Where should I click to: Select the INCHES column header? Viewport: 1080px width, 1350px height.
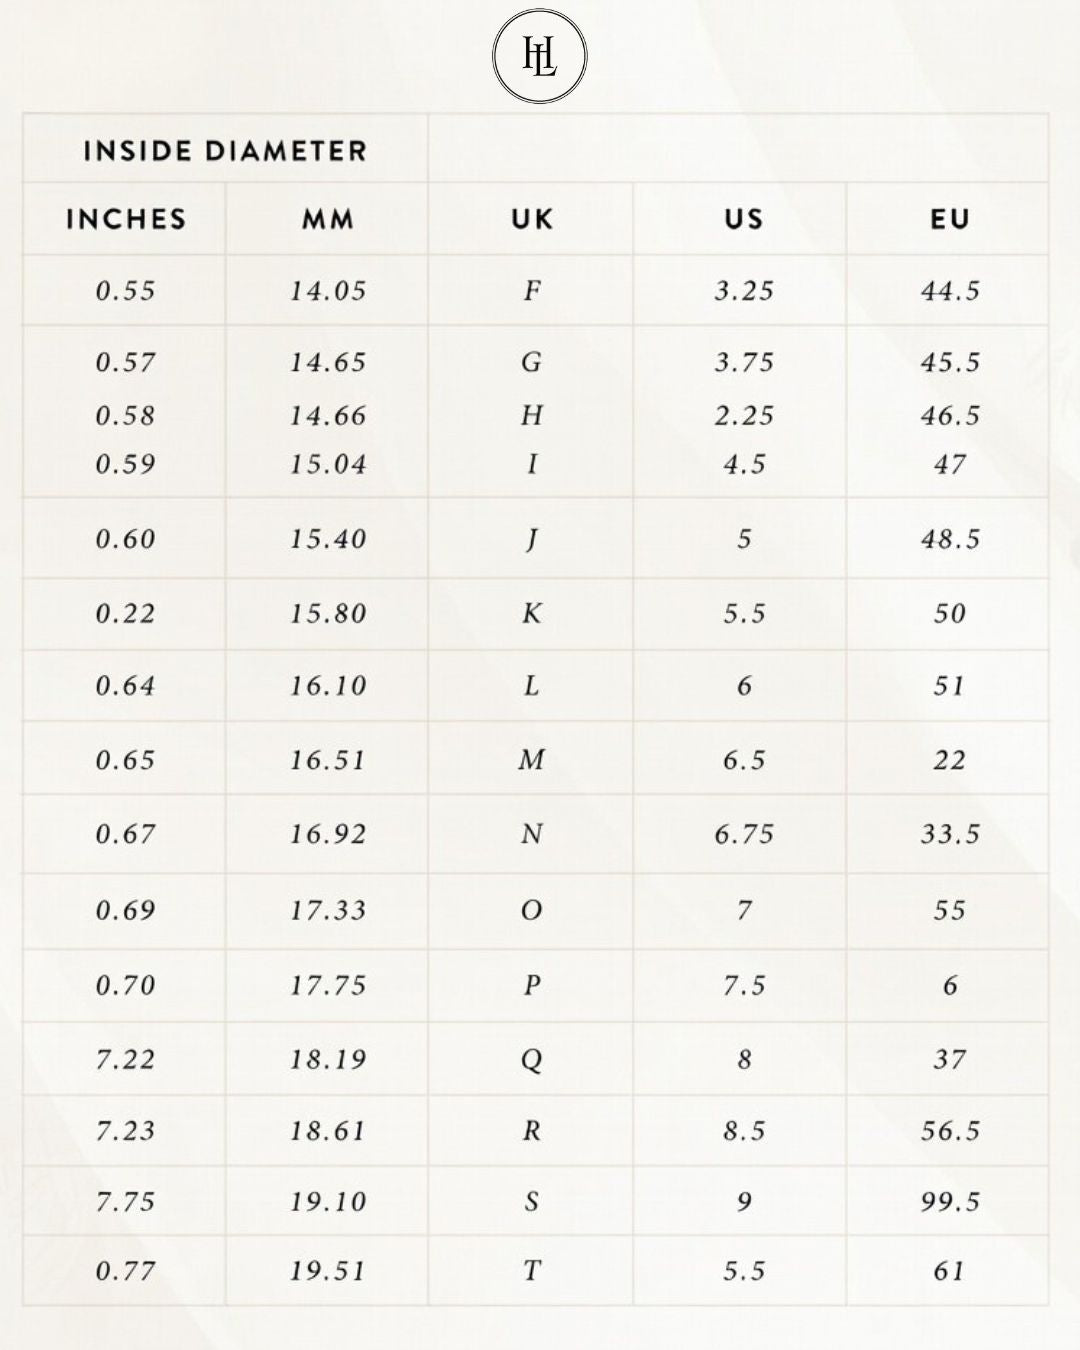tap(126, 219)
